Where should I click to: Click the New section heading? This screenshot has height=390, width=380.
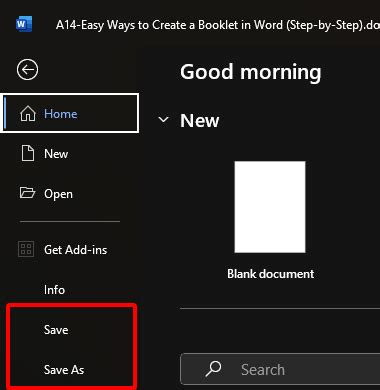[x=200, y=120]
